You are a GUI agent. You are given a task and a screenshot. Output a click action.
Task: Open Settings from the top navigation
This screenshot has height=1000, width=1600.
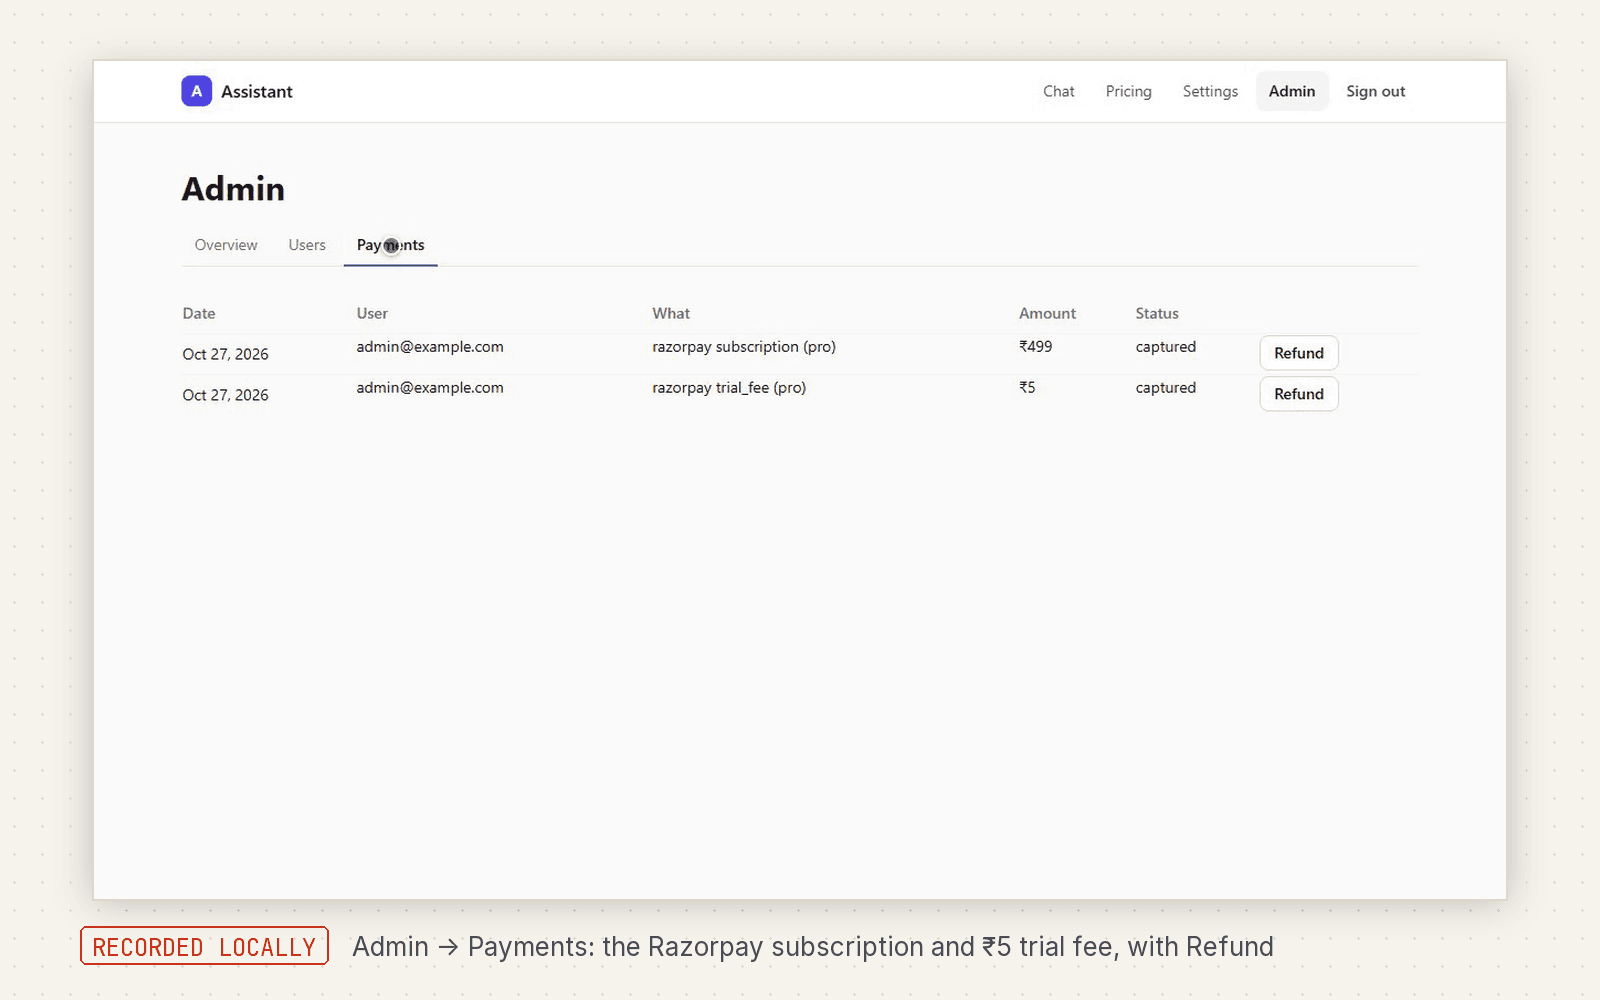point(1210,91)
